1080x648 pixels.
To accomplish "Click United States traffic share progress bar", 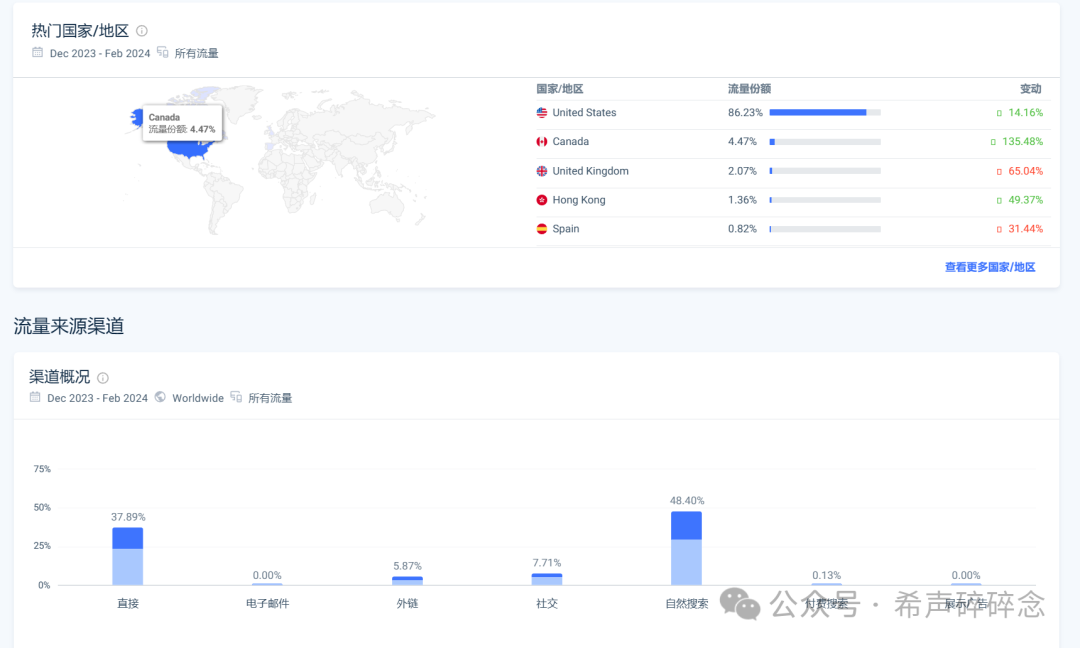I will pyautogui.click(x=824, y=113).
